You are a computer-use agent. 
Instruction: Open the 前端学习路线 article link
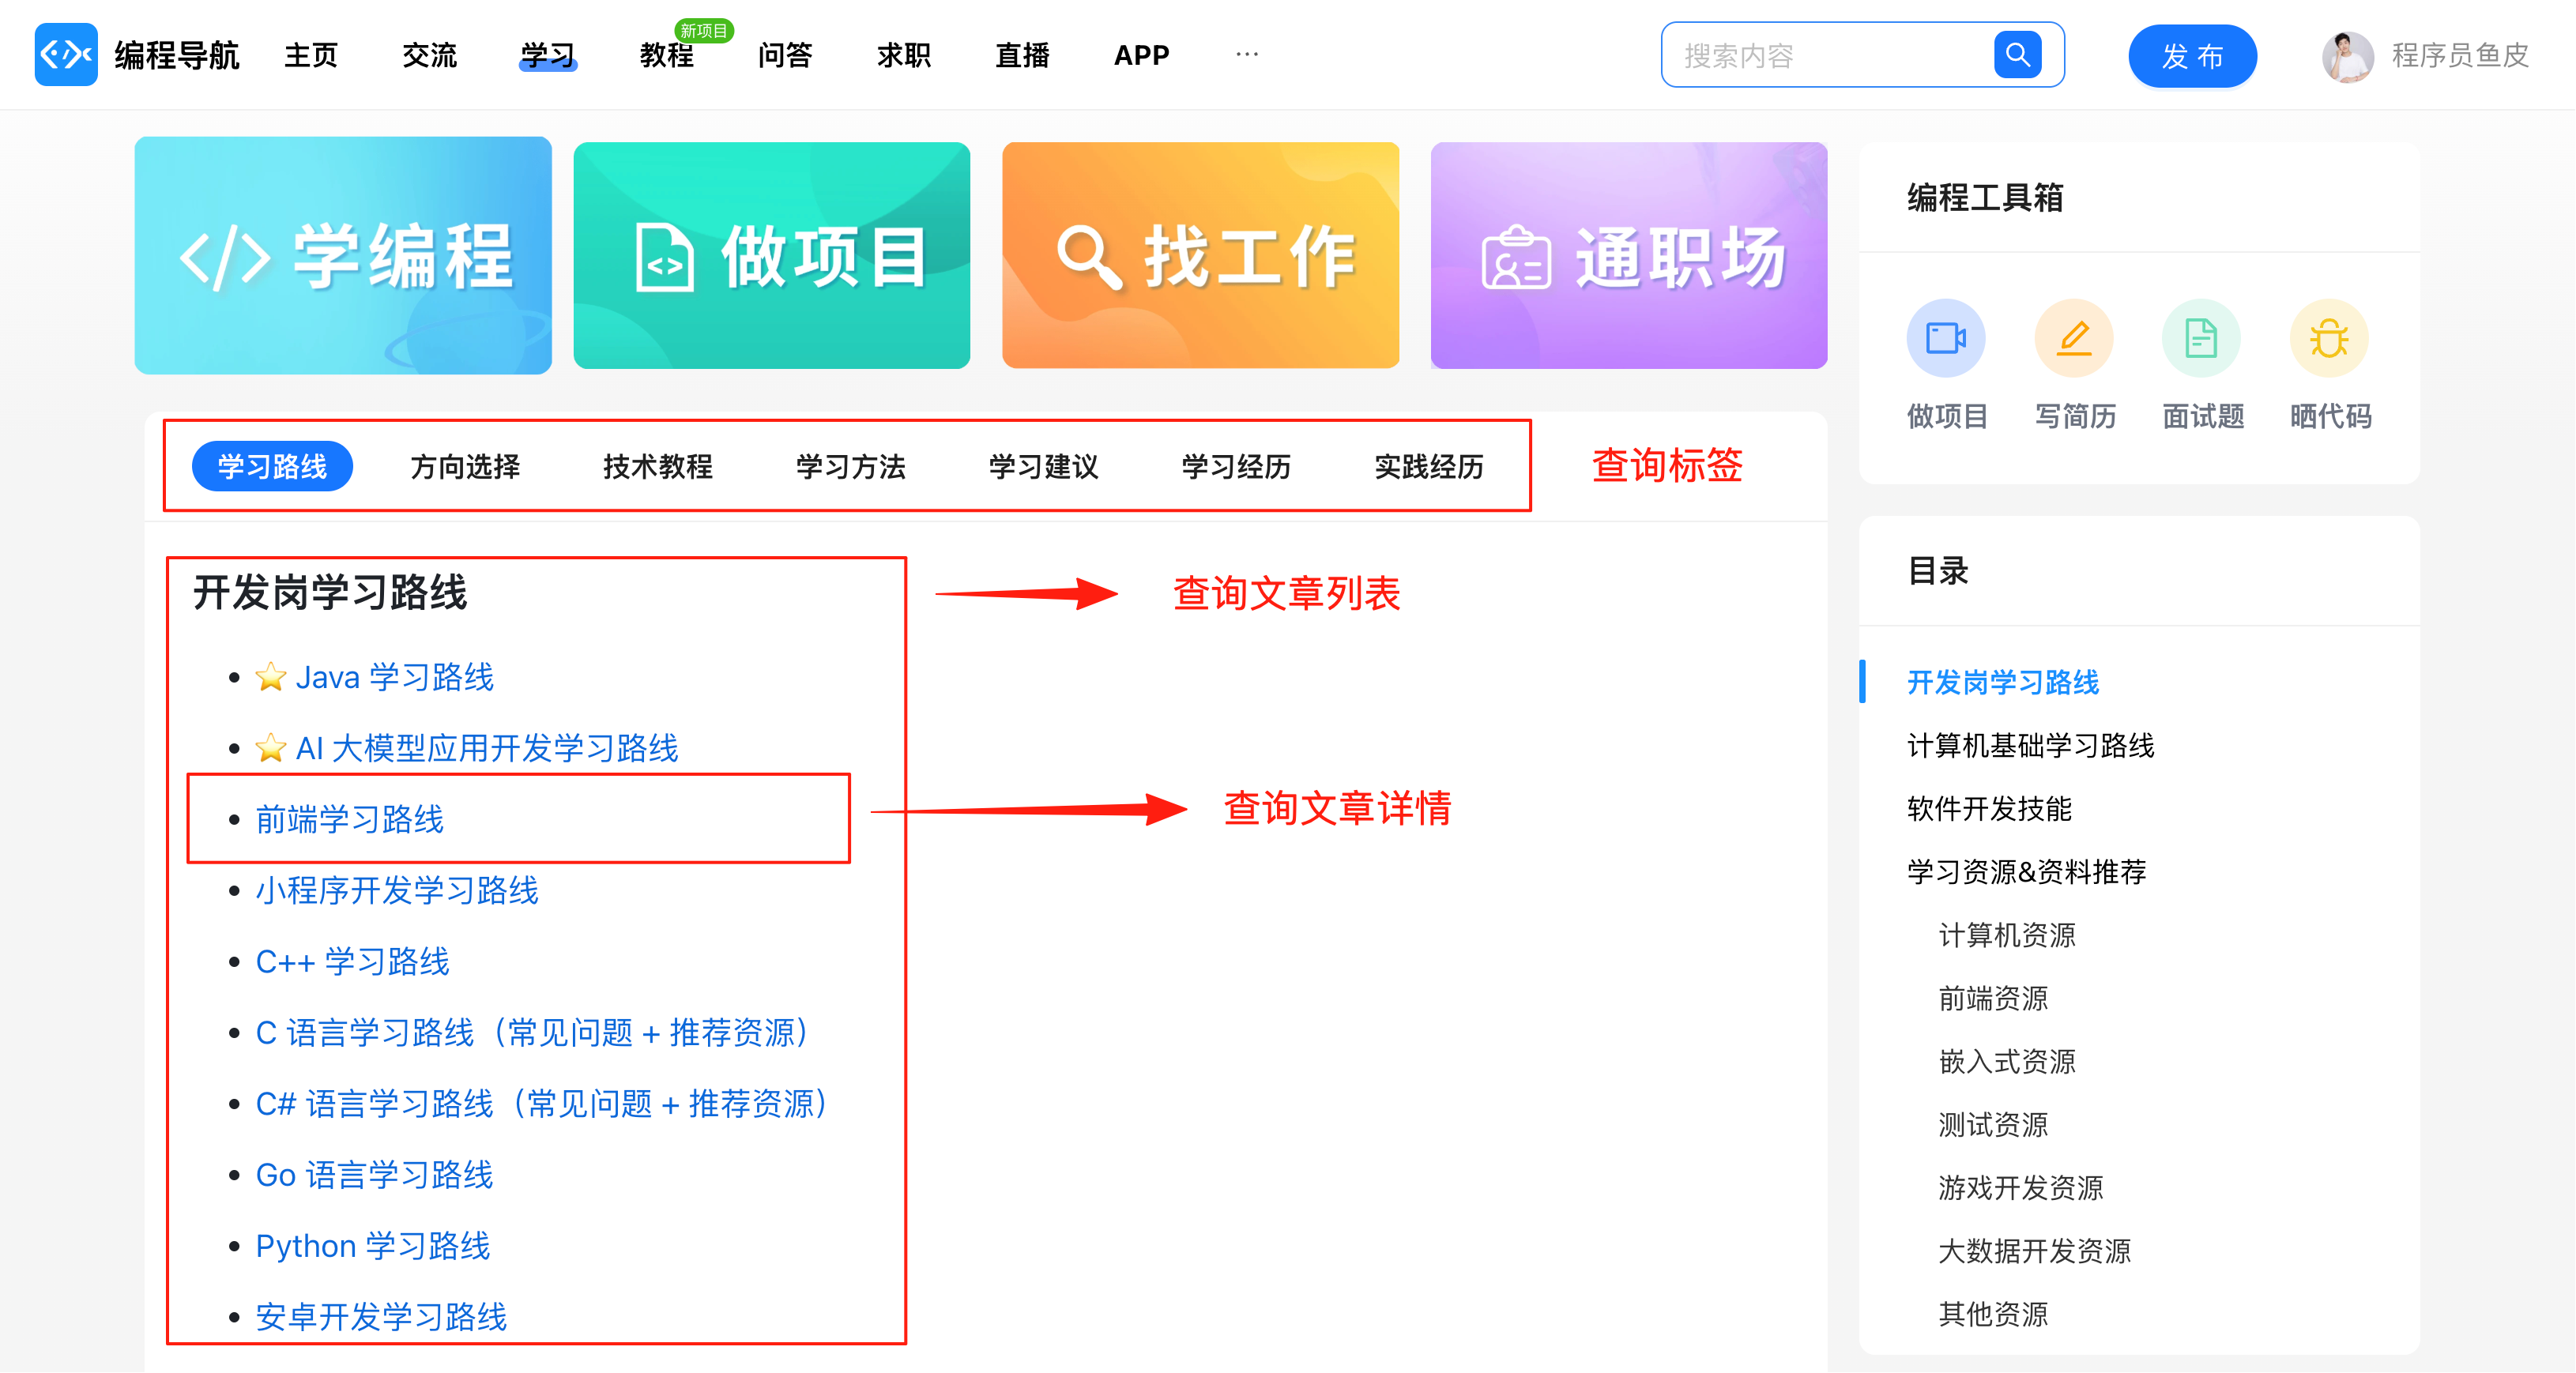[x=349, y=819]
